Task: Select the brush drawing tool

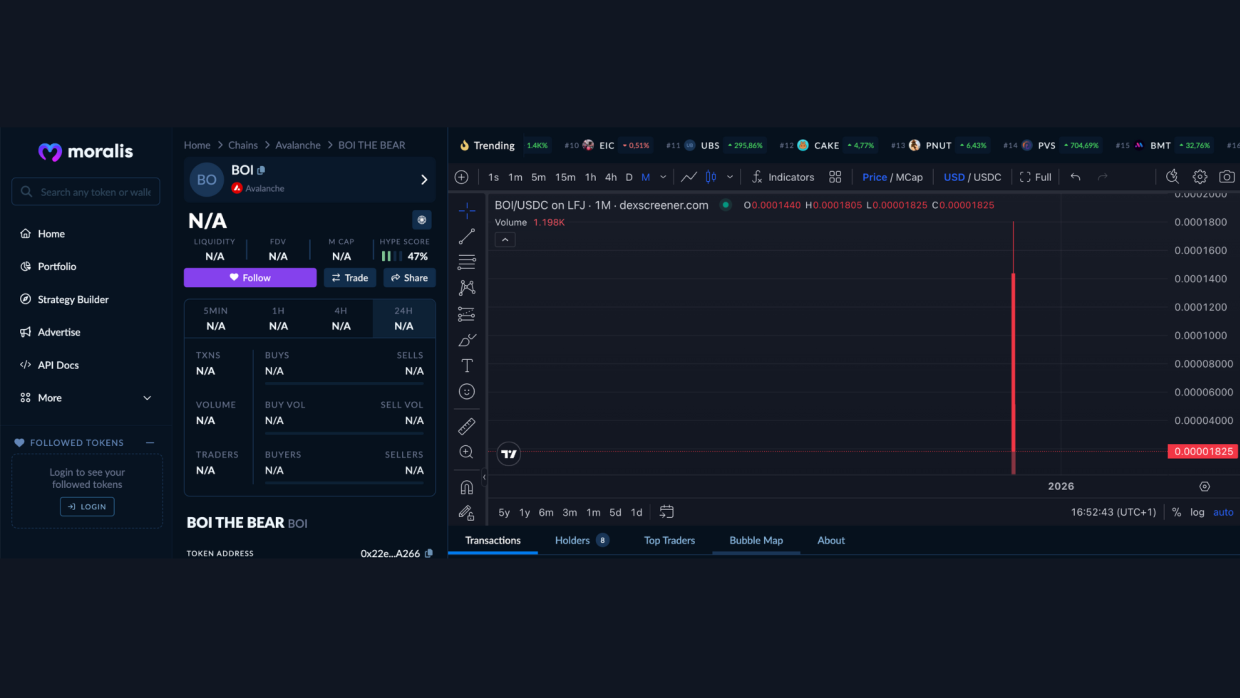Action: (x=467, y=340)
